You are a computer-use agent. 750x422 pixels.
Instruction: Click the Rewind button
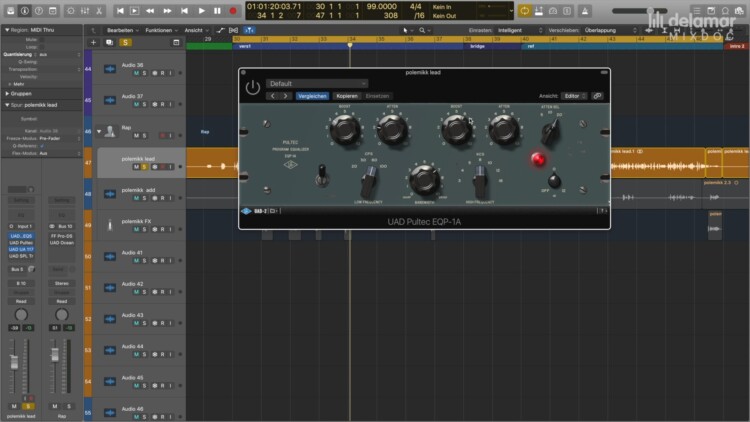pos(150,11)
